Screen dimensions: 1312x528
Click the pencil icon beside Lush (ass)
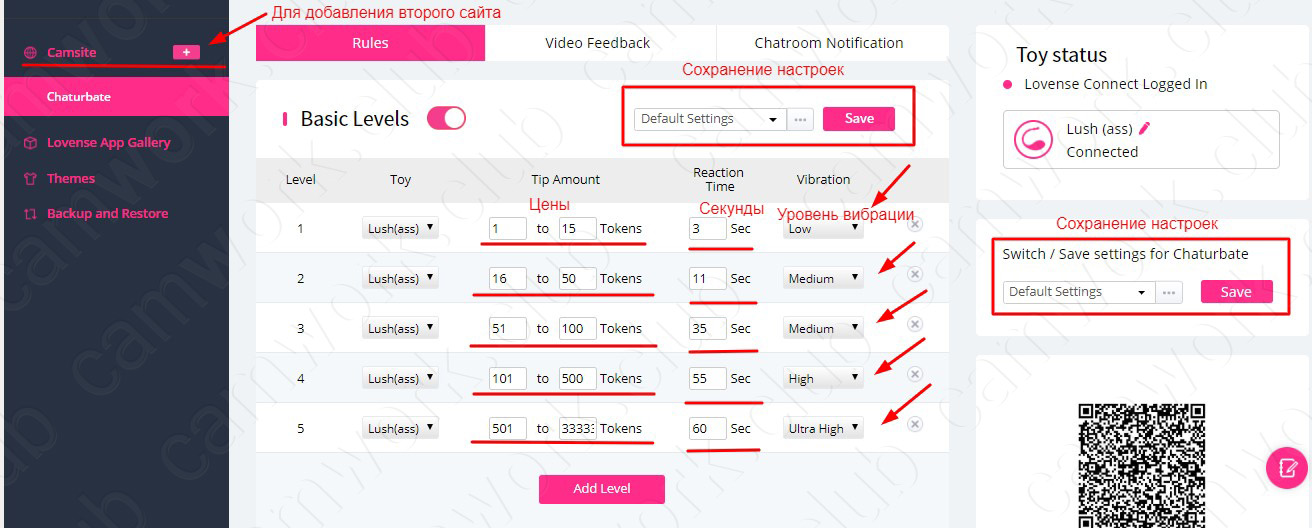[x=1145, y=128]
